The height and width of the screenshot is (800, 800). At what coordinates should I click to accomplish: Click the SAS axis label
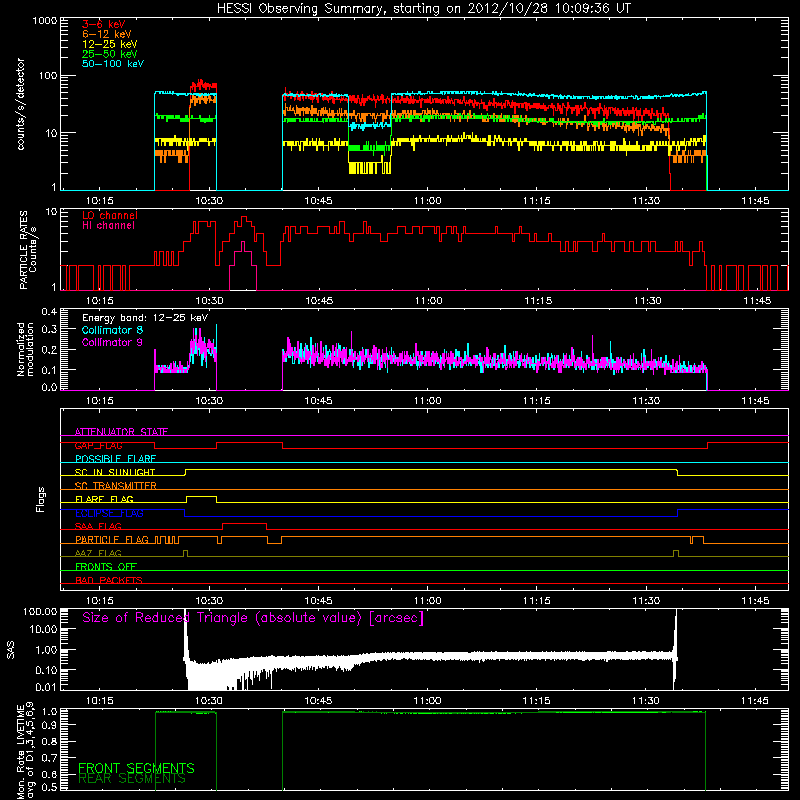[x=10, y=650]
